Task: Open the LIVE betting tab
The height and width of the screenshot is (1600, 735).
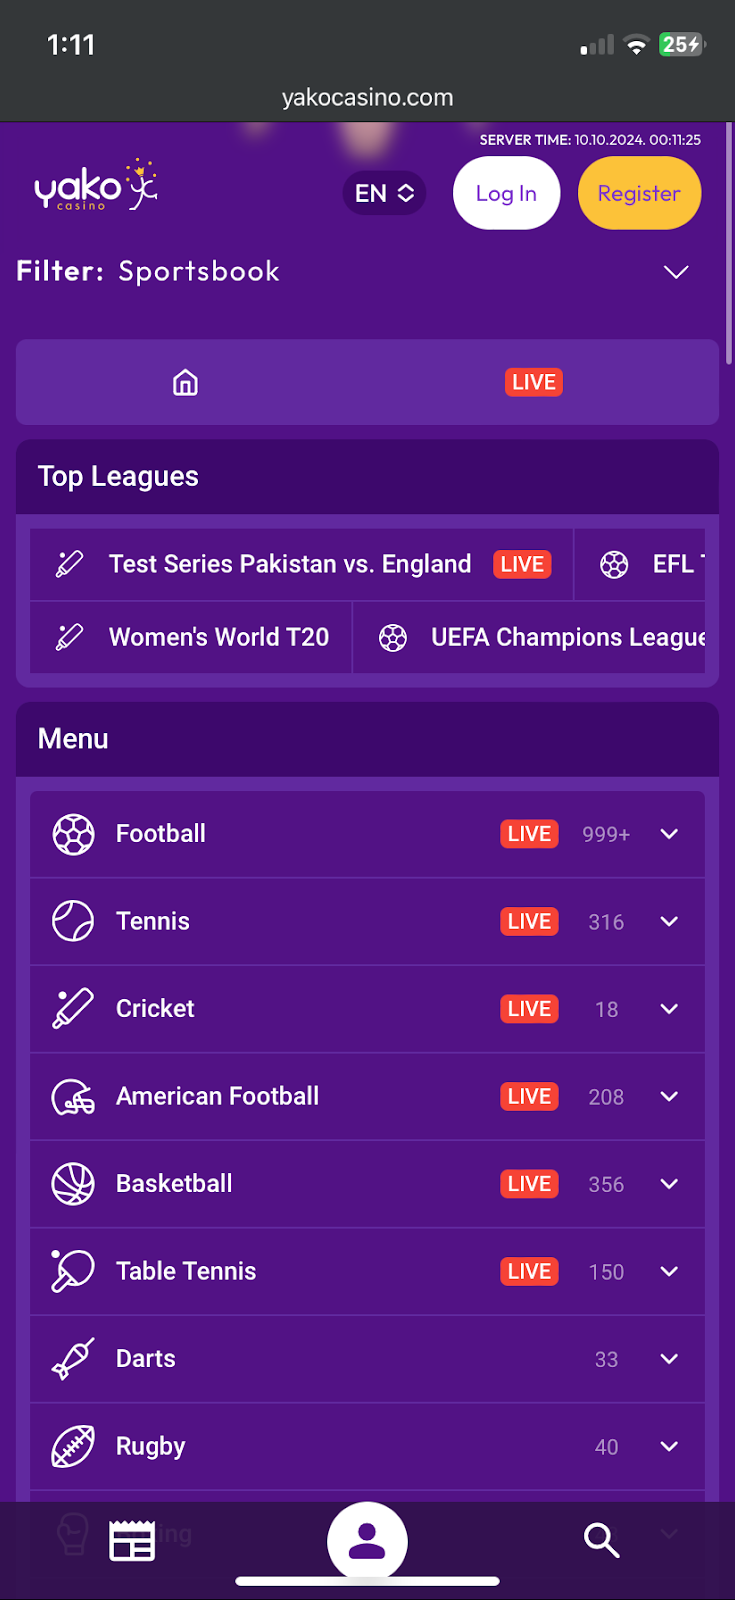Action: pyautogui.click(x=534, y=383)
